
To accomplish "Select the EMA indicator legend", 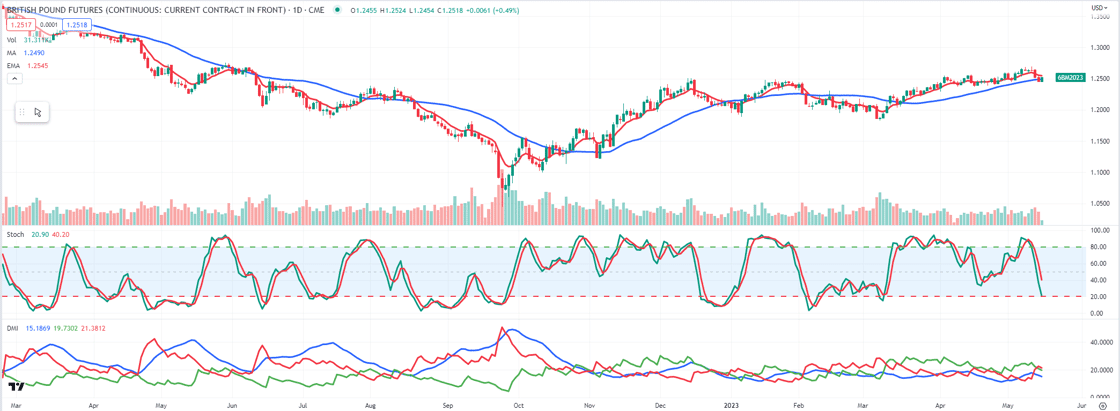I will (x=14, y=66).
